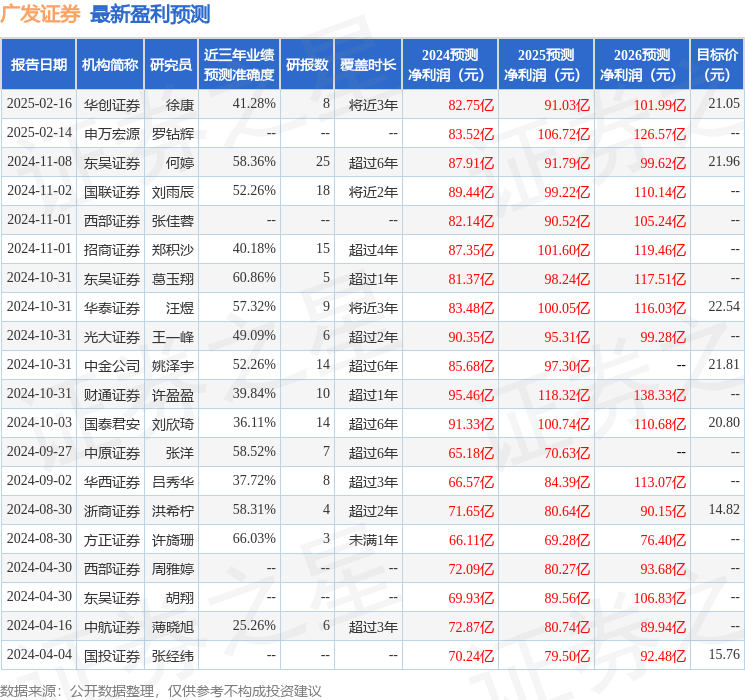Image resolution: width=745 pixels, height=700 pixels.
Task: Click the 招商证券 institution cell
Action: (x=112, y=249)
